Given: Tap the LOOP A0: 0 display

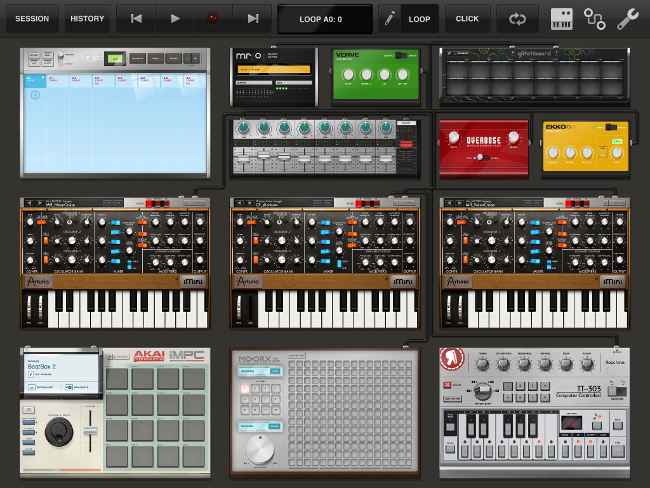Looking at the screenshot, I should pos(325,19).
